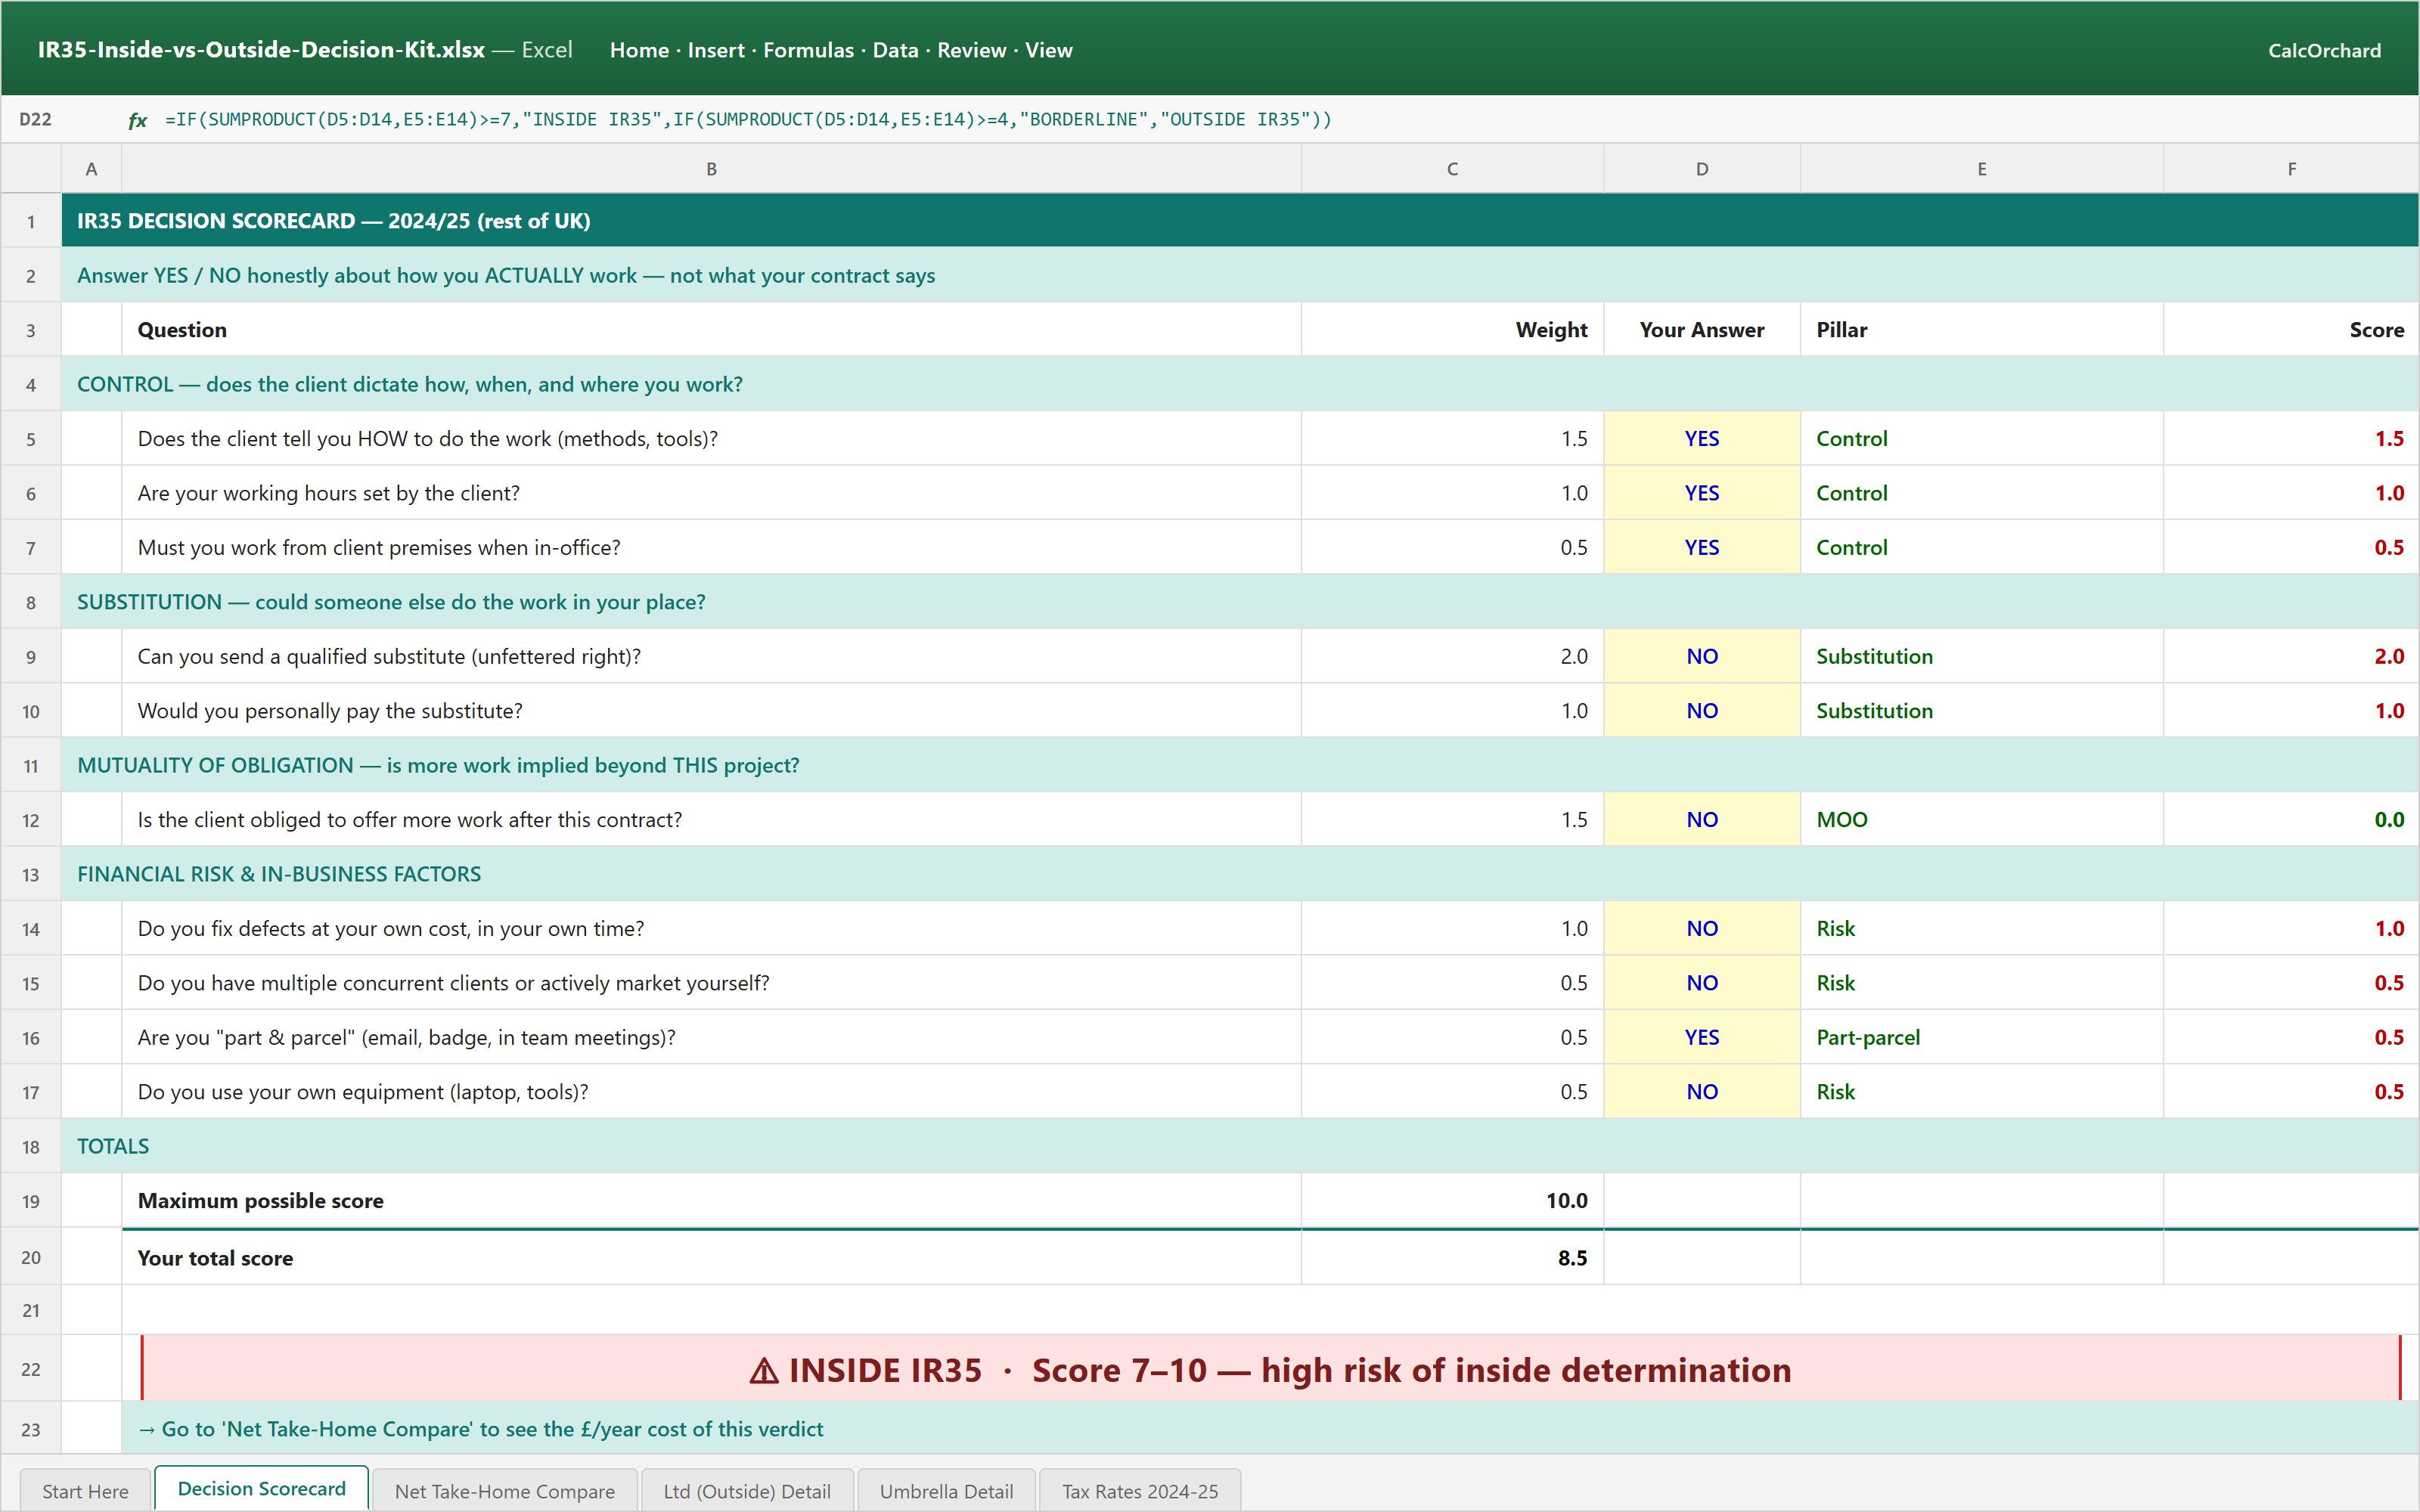Select the Decision Scorecard sheet tab
This screenshot has height=1512, width=2420.
(261, 1488)
